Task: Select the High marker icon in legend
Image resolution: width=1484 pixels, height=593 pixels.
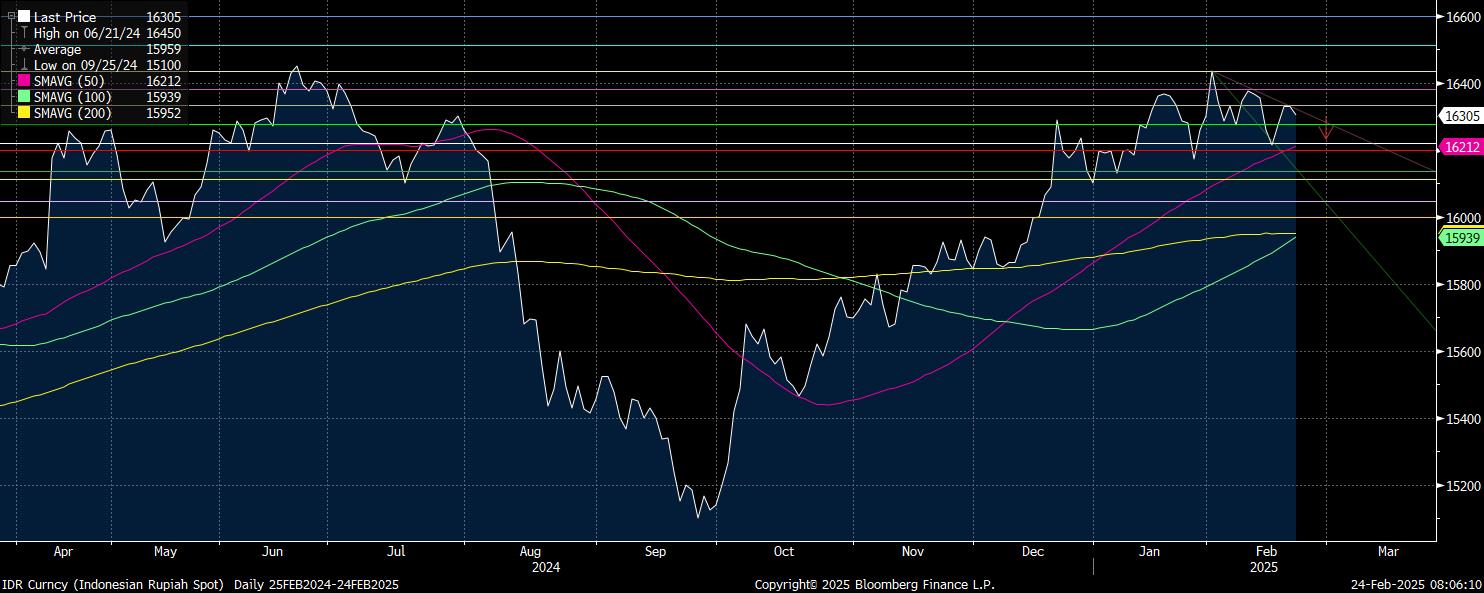Action: click(24, 33)
